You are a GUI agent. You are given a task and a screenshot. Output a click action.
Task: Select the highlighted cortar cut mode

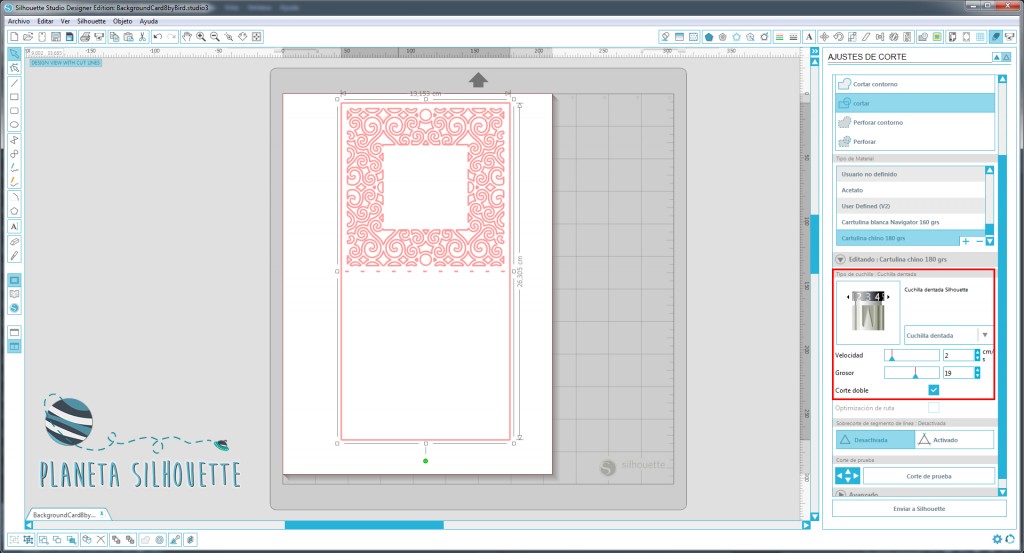(915, 103)
